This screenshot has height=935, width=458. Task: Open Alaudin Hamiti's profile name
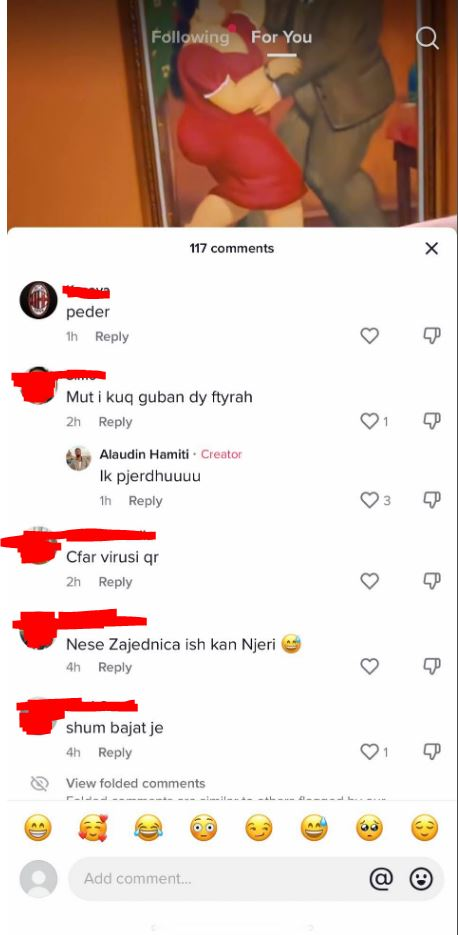click(x=144, y=454)
